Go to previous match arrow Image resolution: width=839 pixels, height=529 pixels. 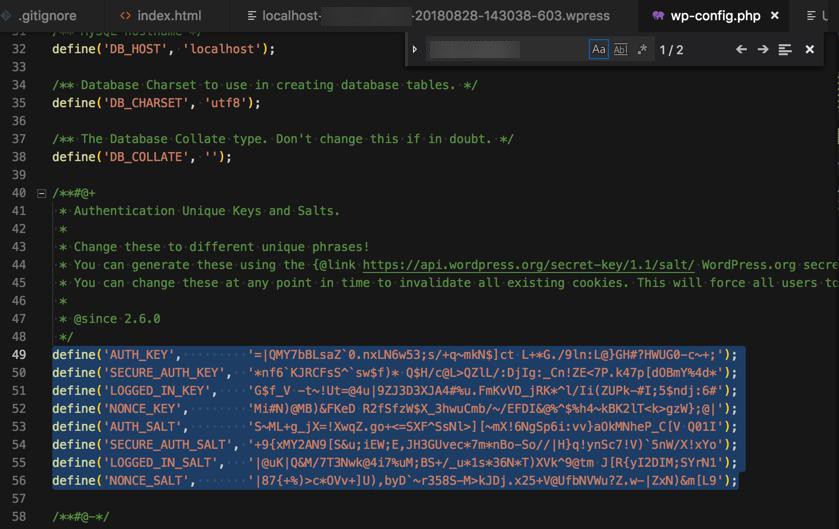[741, 49]
